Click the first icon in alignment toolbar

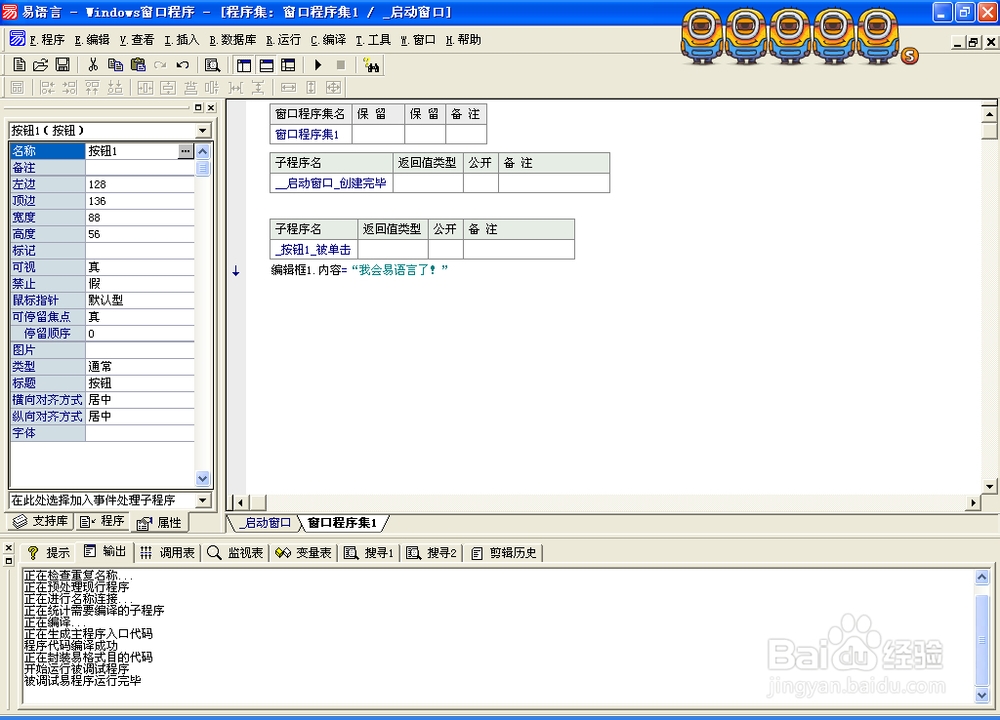coord(17,87)
